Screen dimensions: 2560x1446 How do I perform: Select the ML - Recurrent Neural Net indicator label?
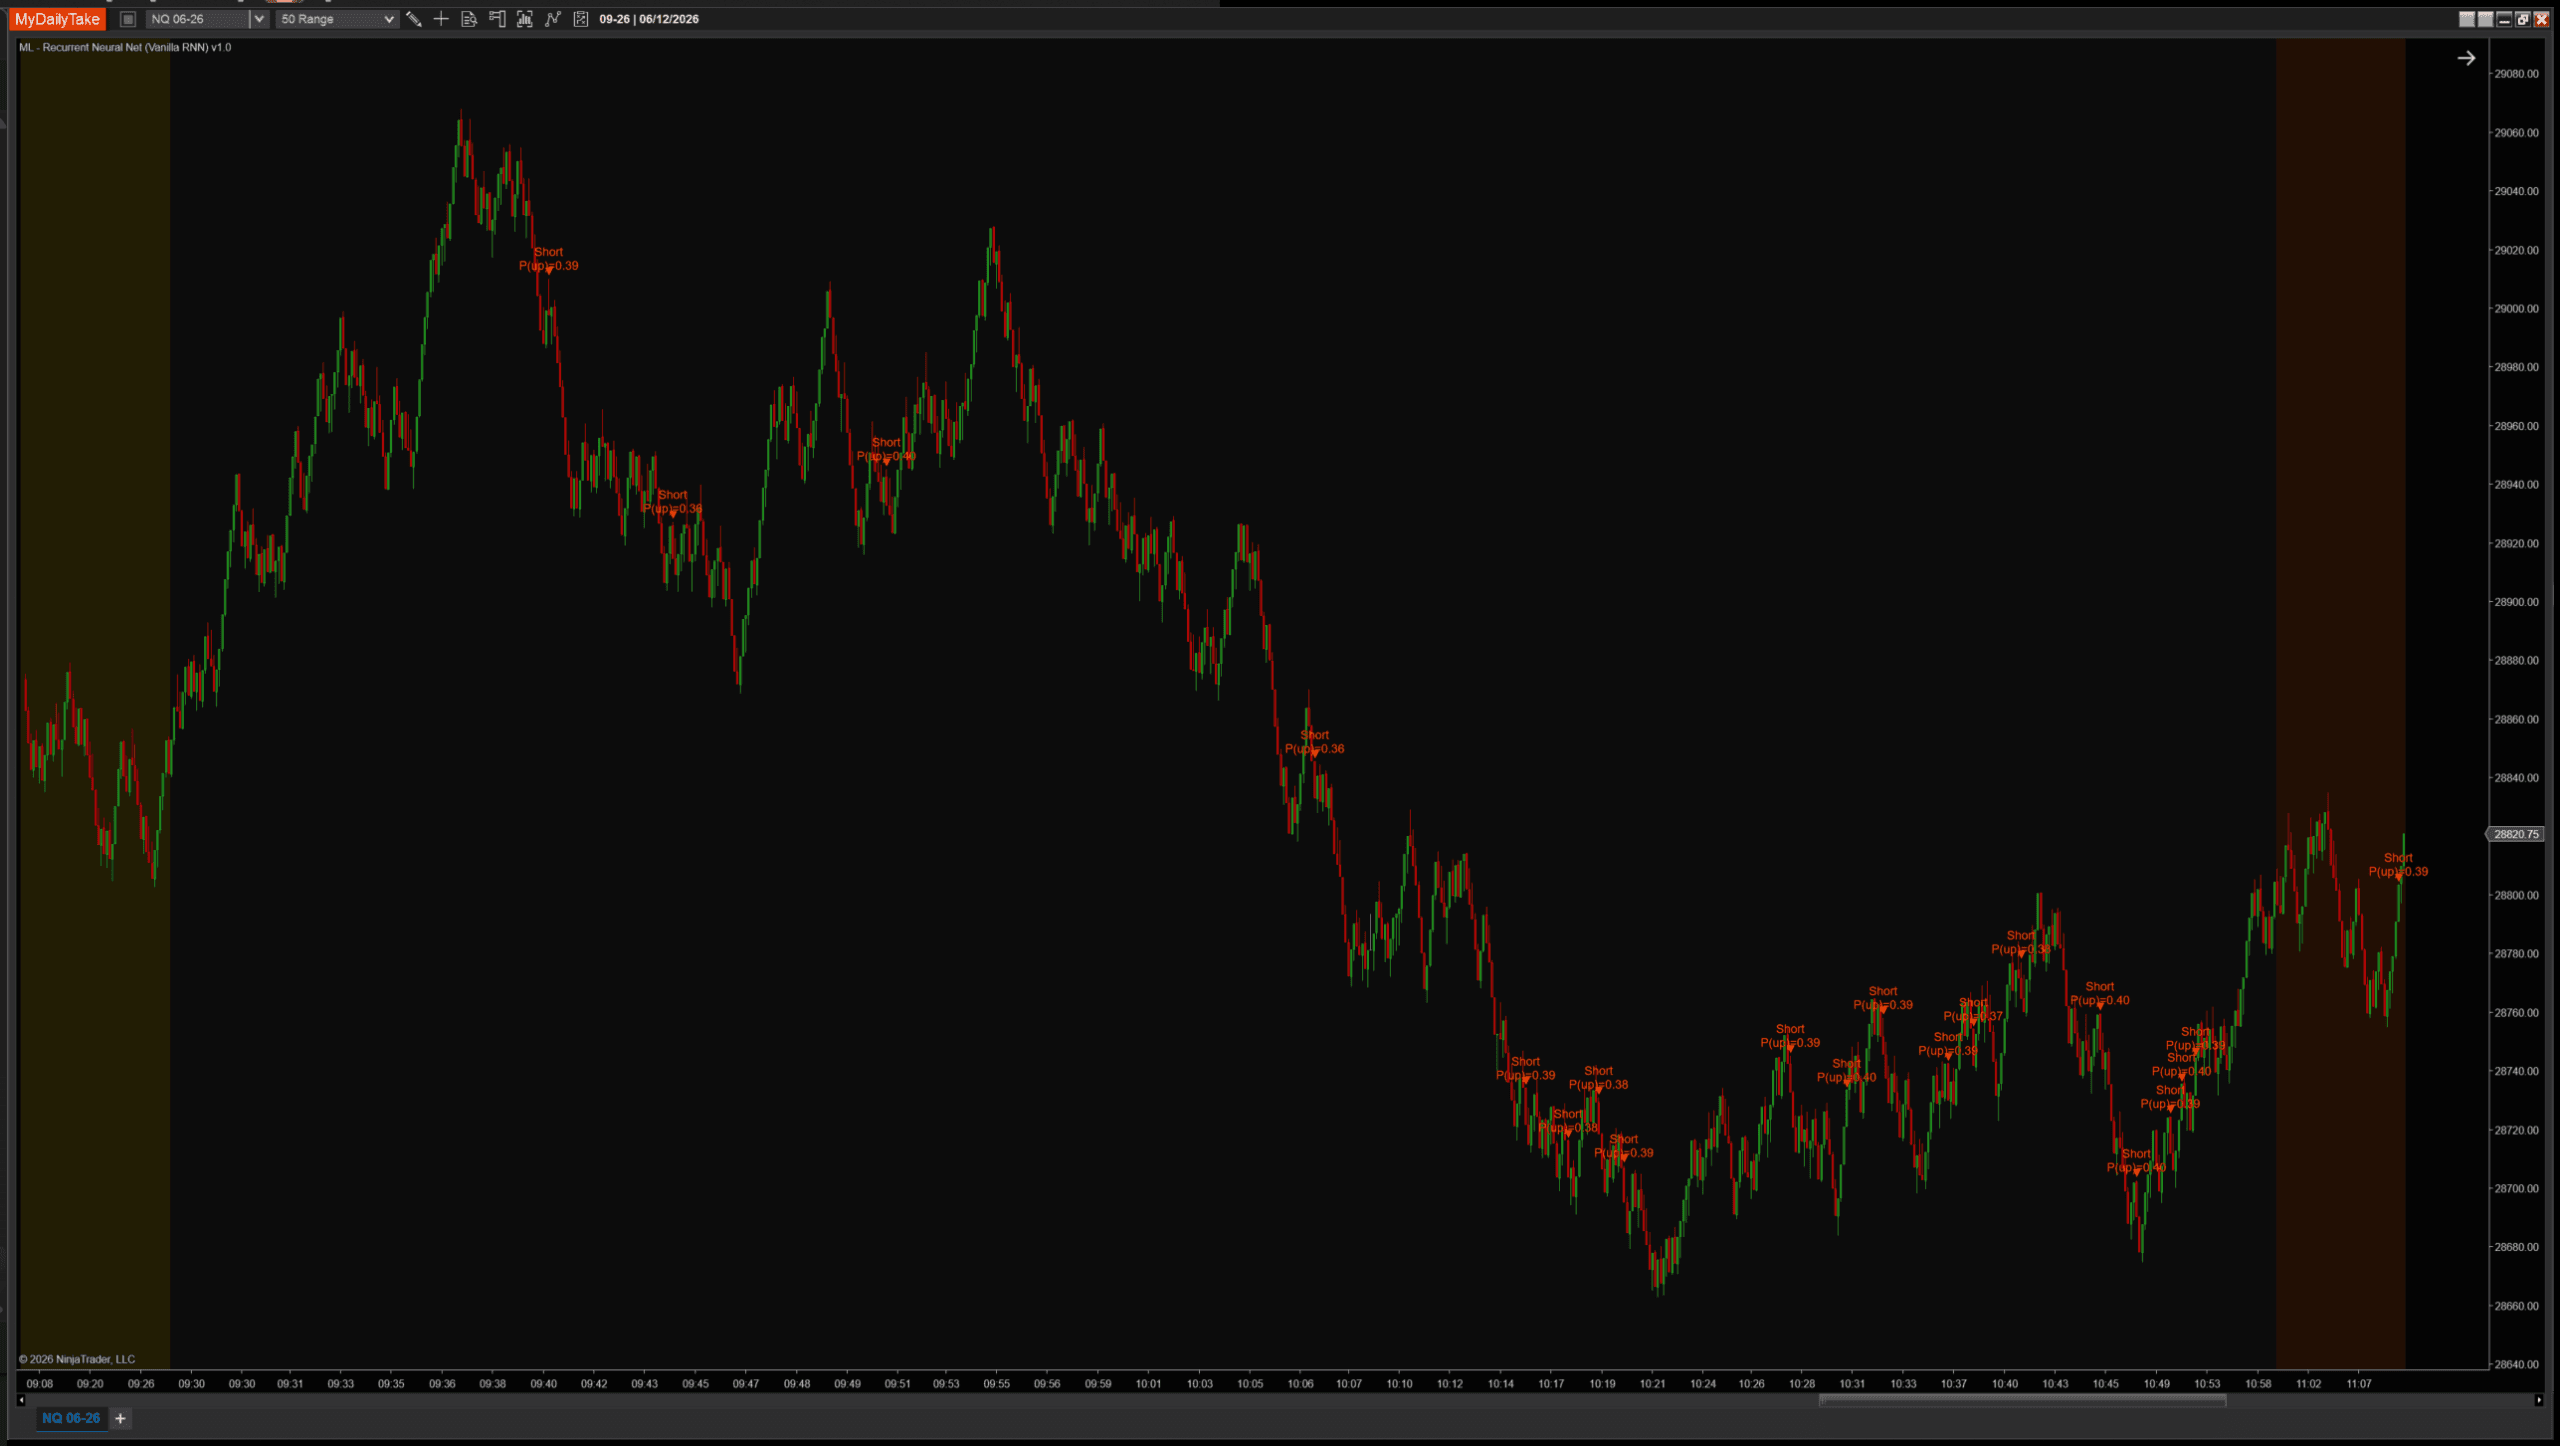(x=125, y=47)
